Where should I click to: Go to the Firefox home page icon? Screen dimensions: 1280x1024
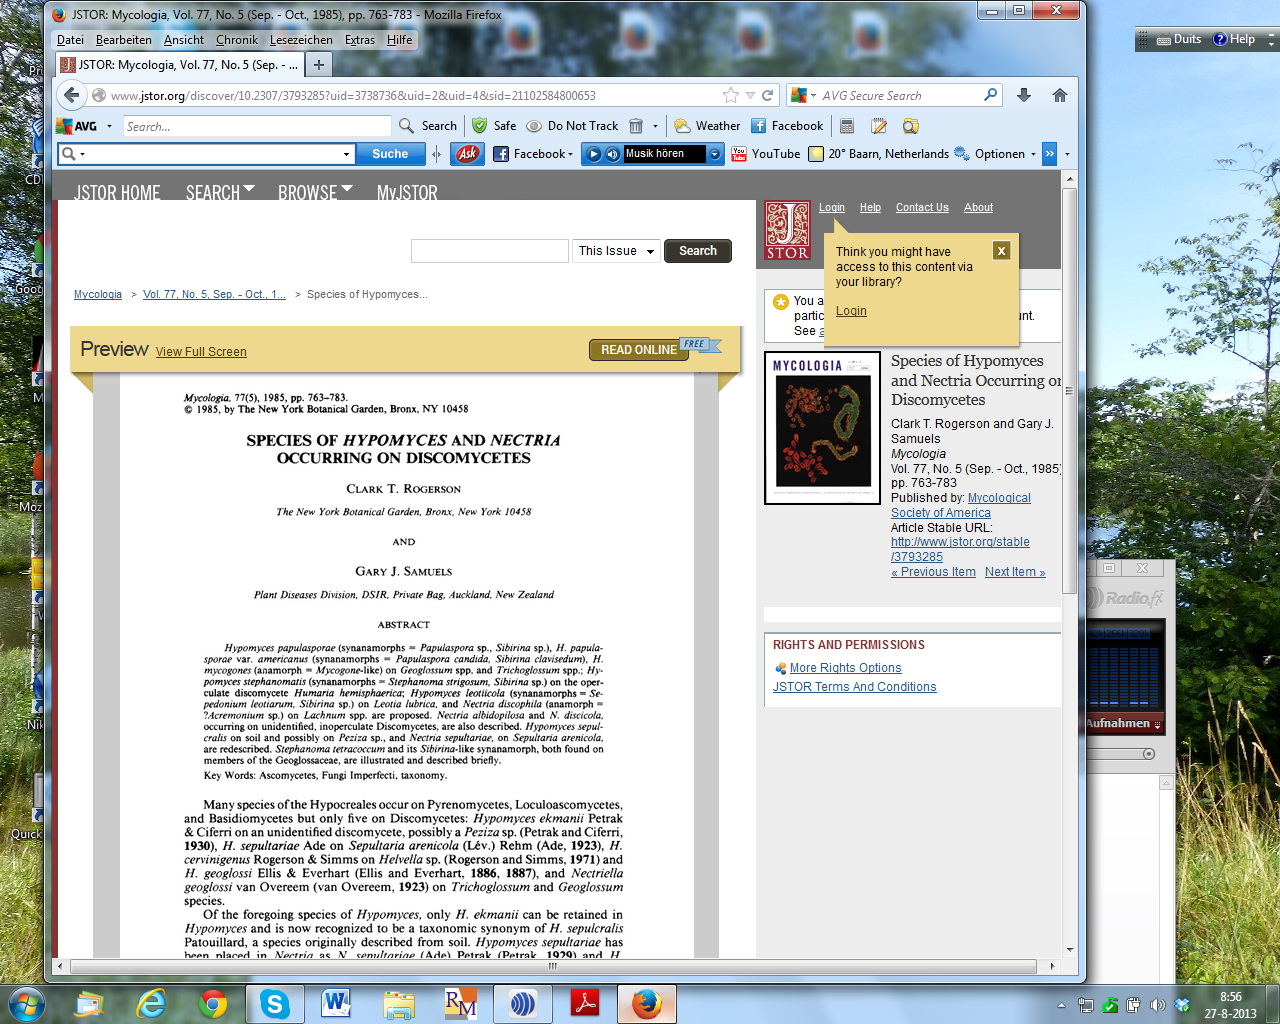point(1060,95)
